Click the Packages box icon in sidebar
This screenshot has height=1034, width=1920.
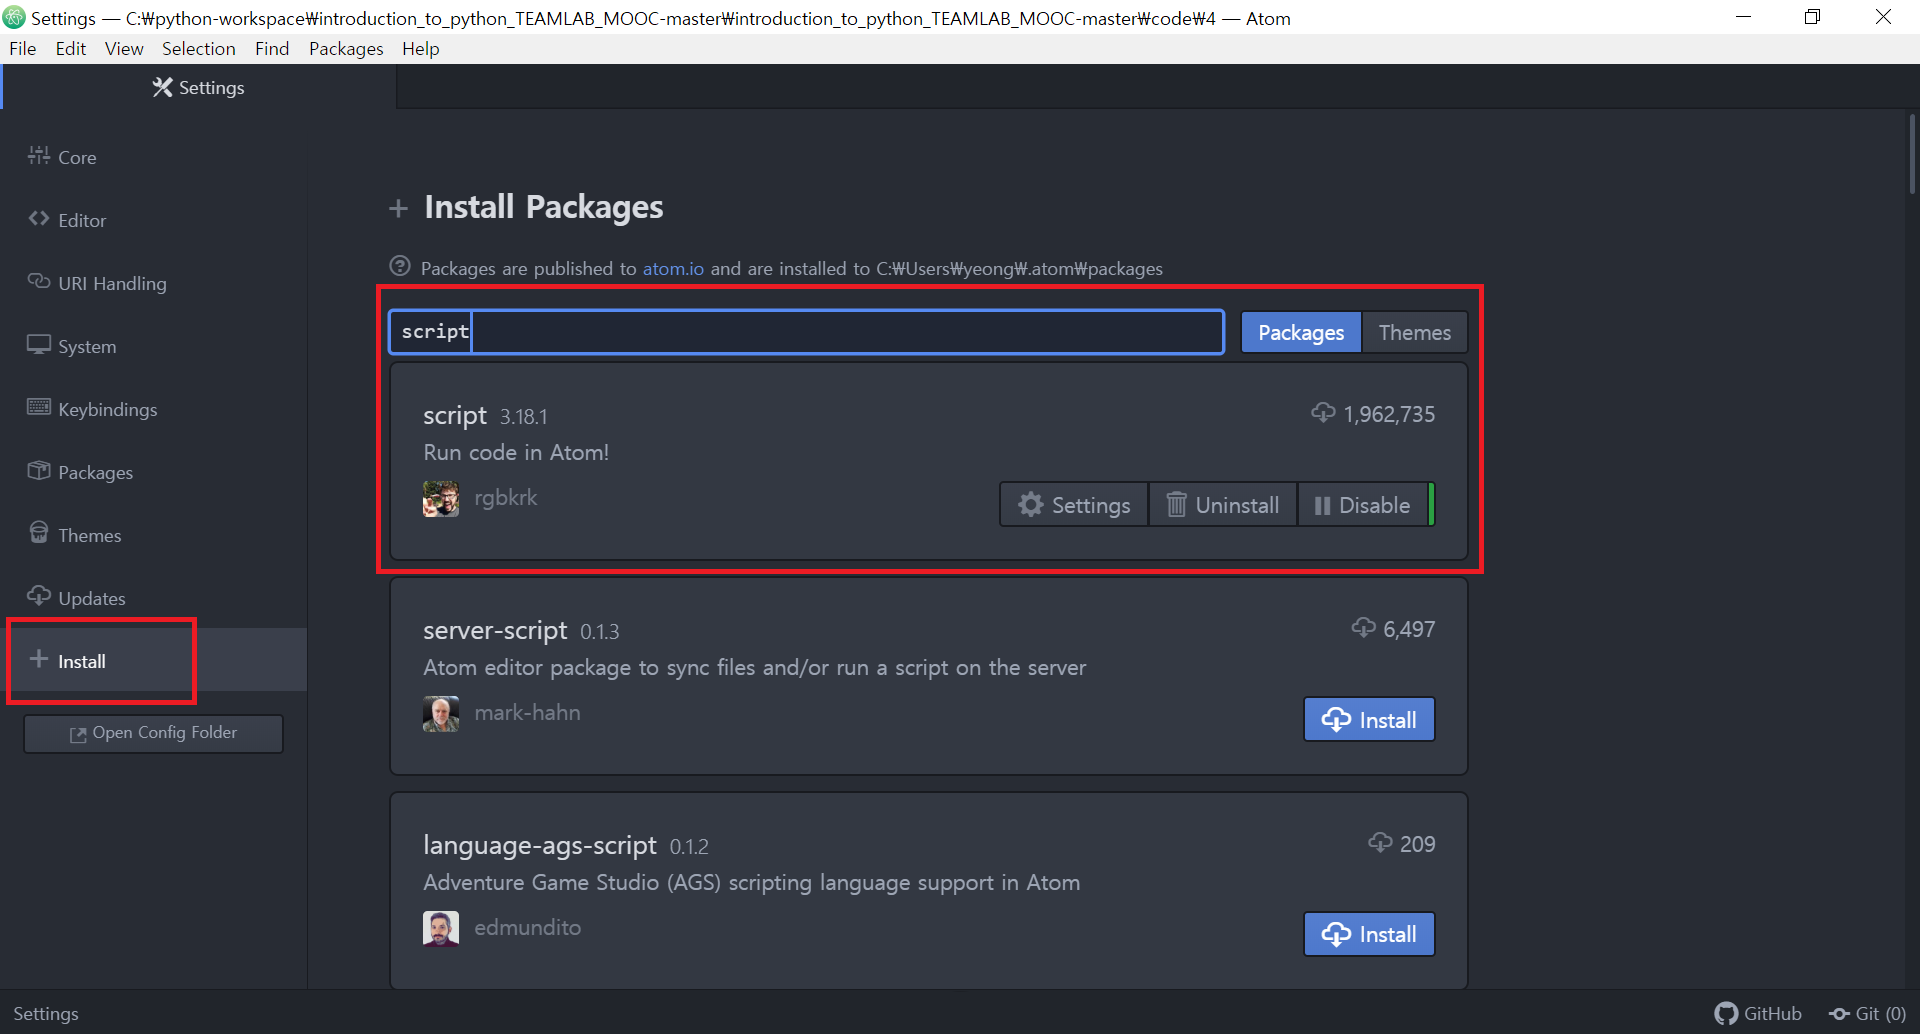tap(39, 470)
